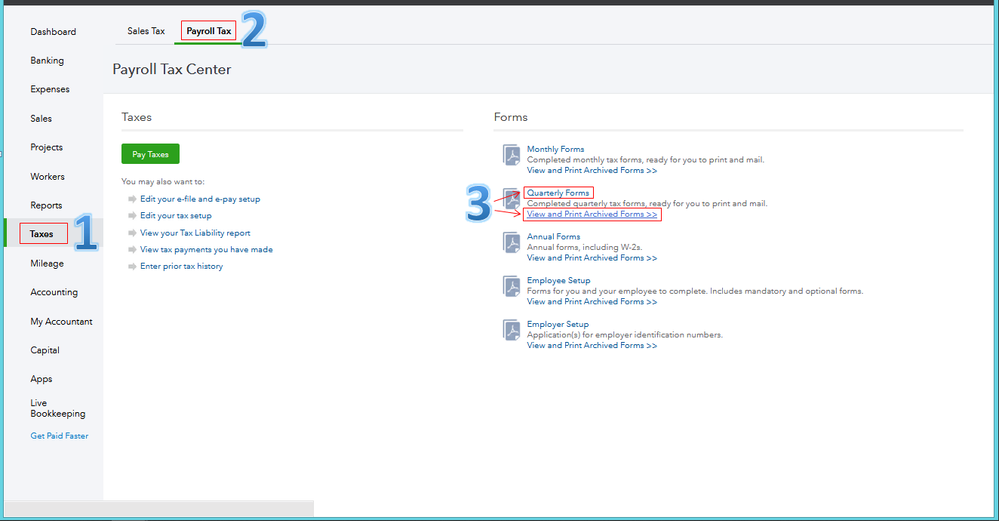Open Edit your tax setup link
The height and width of the screenshot is (521, 999).
pos(176,215)
